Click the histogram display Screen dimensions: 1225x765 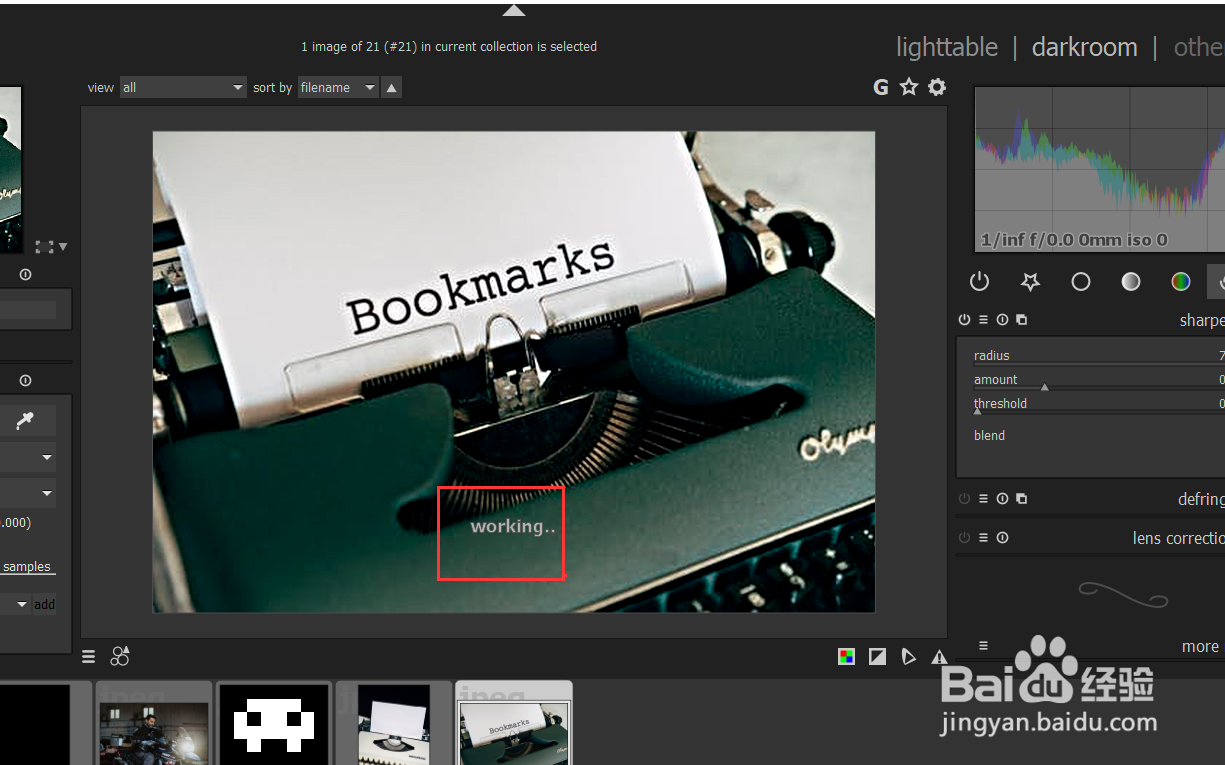(1100, 169)
